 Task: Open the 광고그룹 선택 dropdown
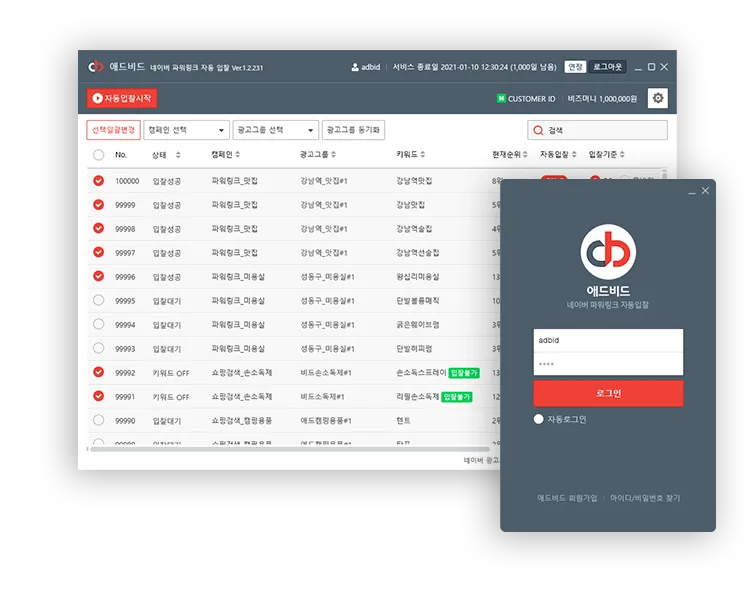(x=276, y=130)
